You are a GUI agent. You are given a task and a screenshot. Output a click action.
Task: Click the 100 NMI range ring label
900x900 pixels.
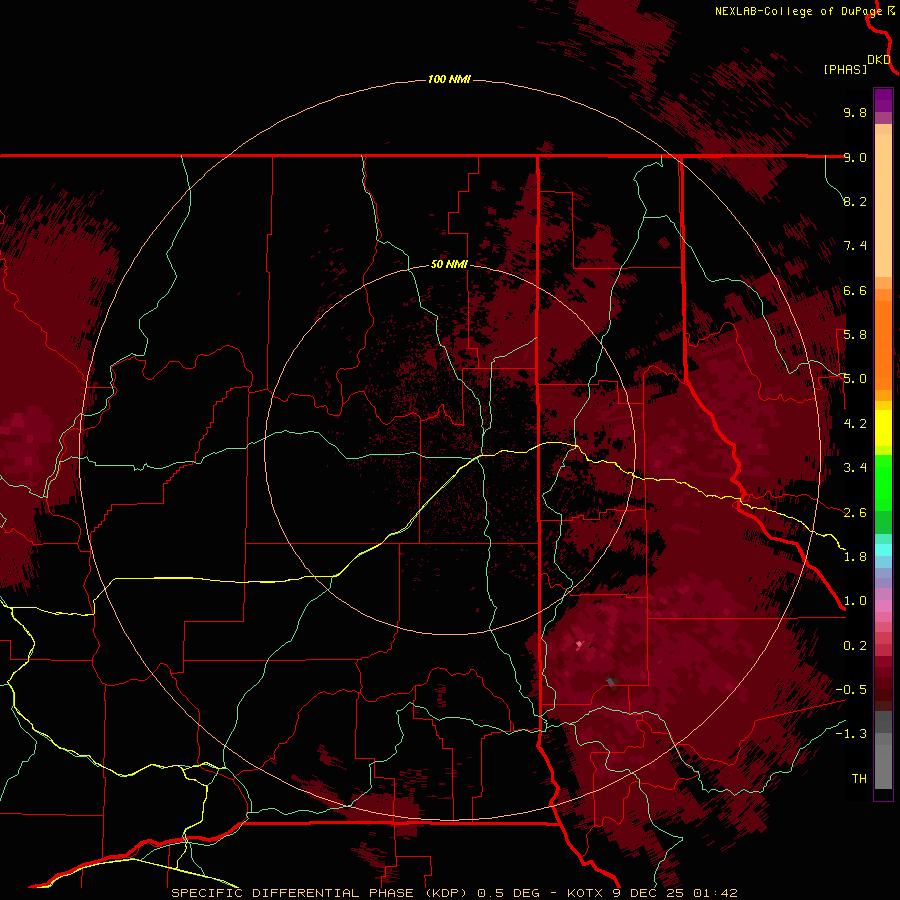coord(449,79)
